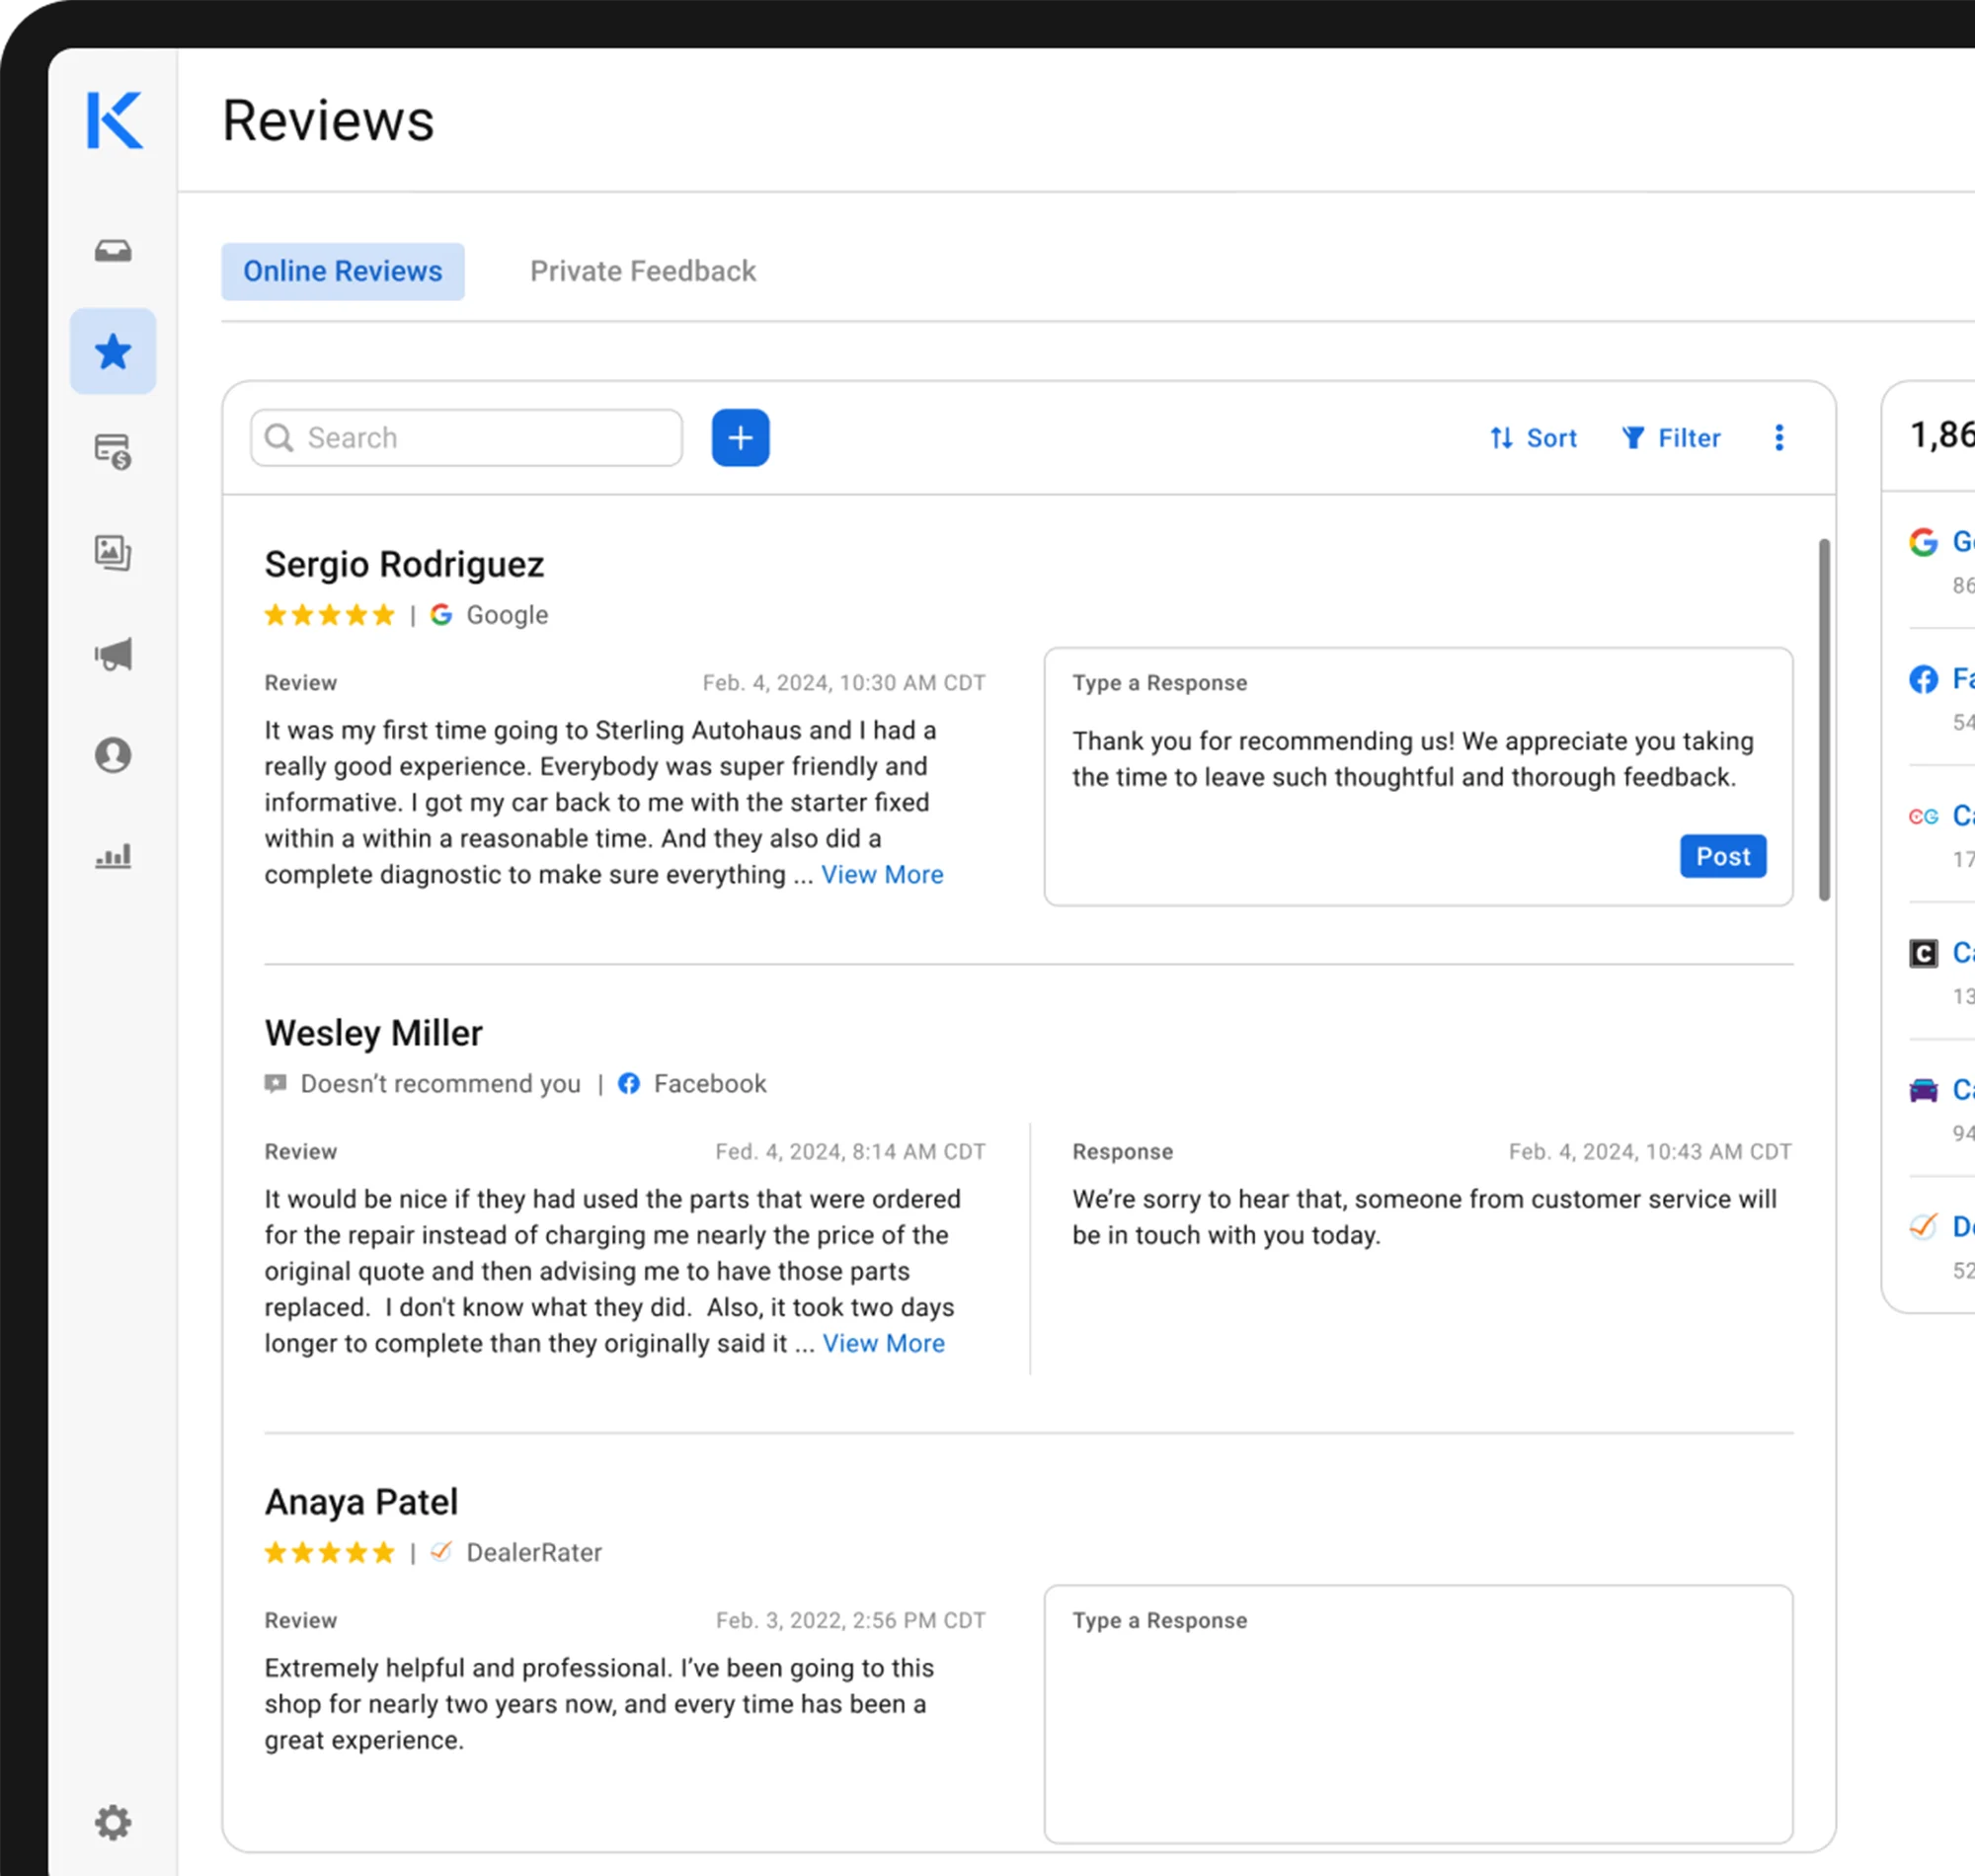1975x1876 pixels.
Task: Open the media gallery sidebar icon
Action: pyautogui.click(x=113, y=552)
